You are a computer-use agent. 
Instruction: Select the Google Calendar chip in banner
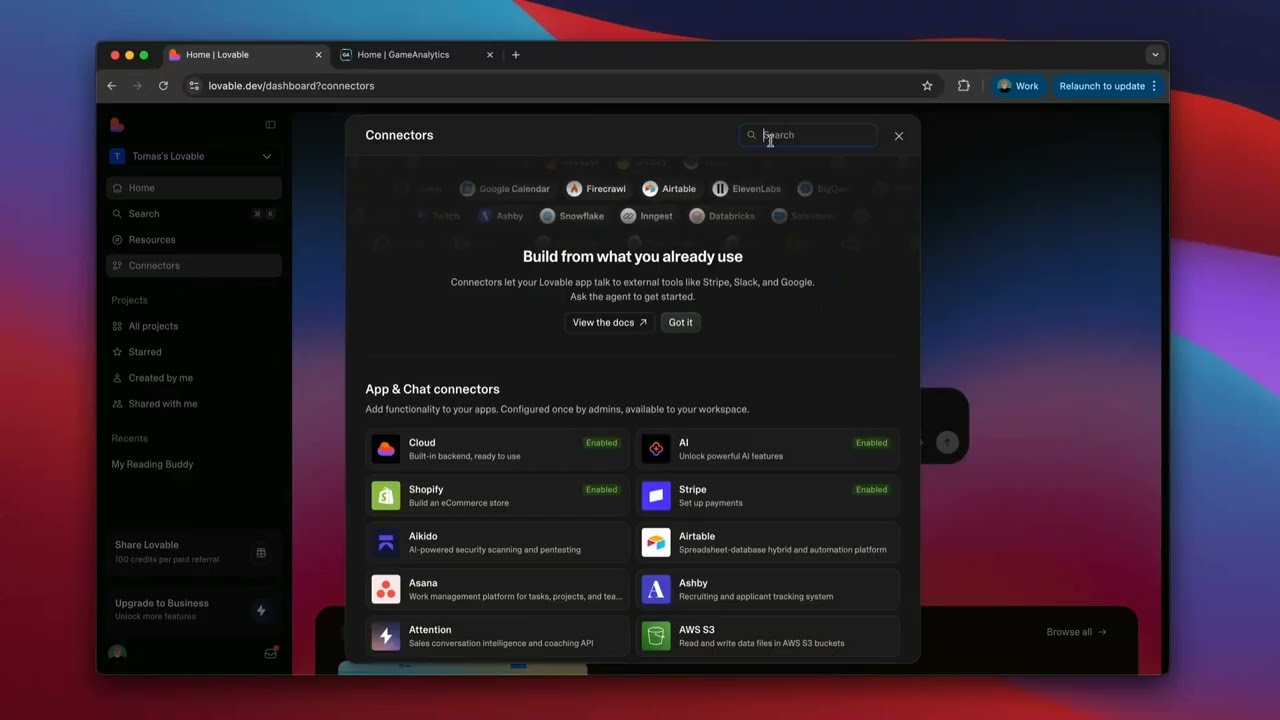505,189
